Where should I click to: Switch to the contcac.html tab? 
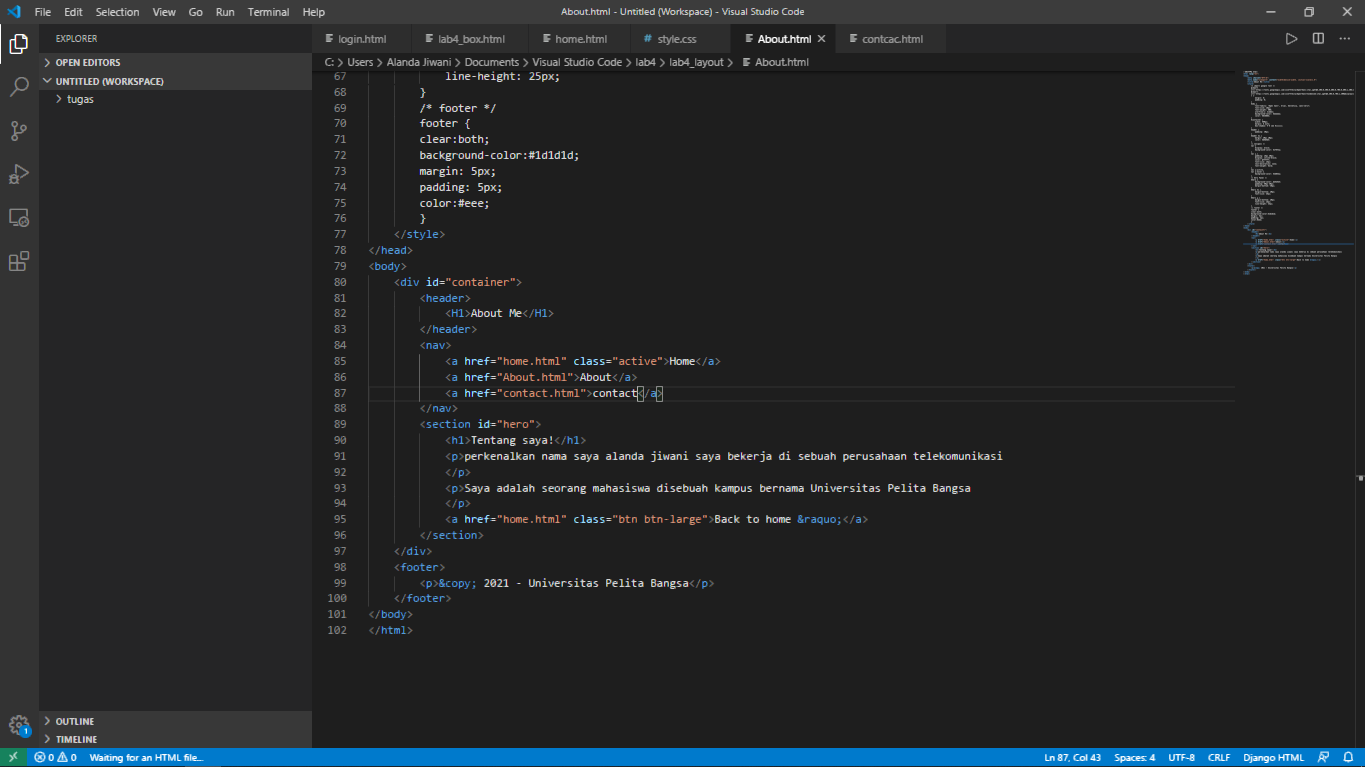click(892, 39)
